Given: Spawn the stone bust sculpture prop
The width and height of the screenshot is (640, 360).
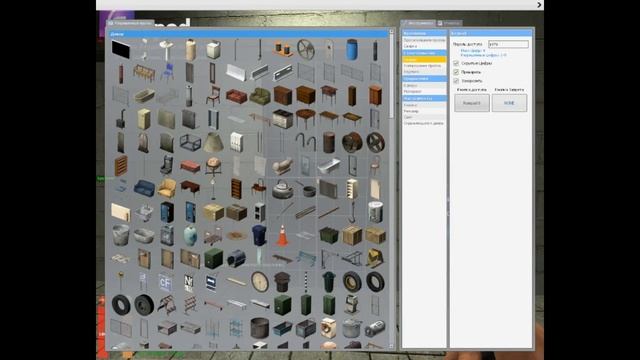Looking at the screenshot, I should point(282,166).
